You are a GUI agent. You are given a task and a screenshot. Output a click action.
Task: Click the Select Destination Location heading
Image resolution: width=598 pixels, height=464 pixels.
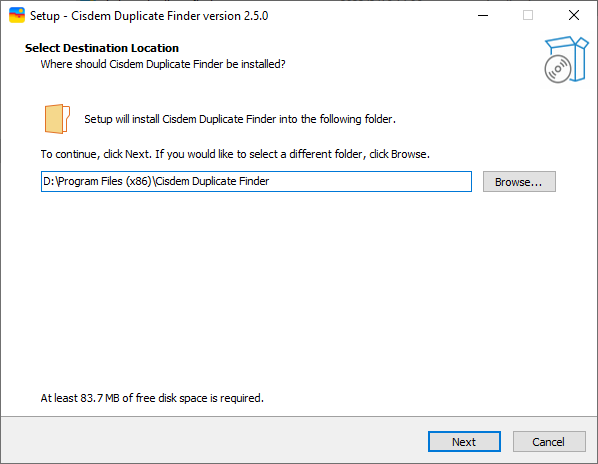(x=102, y=48)
